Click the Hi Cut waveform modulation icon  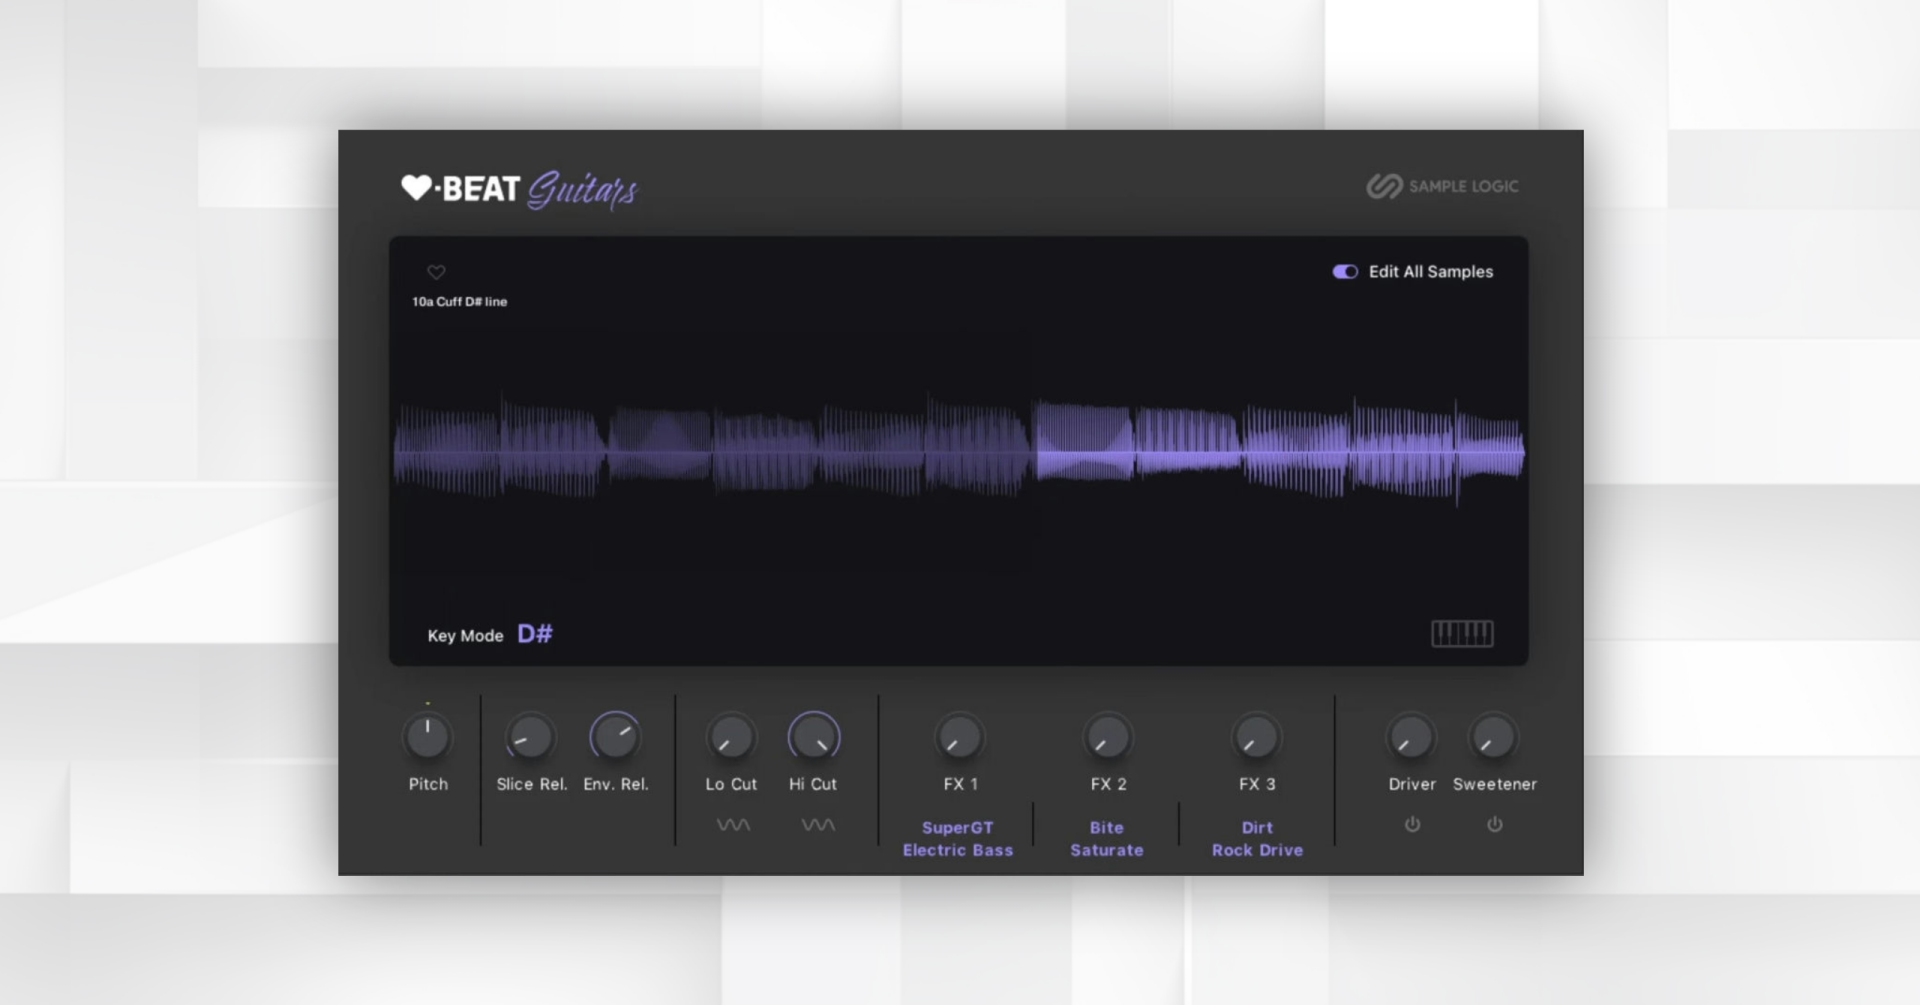click(818, 825)
